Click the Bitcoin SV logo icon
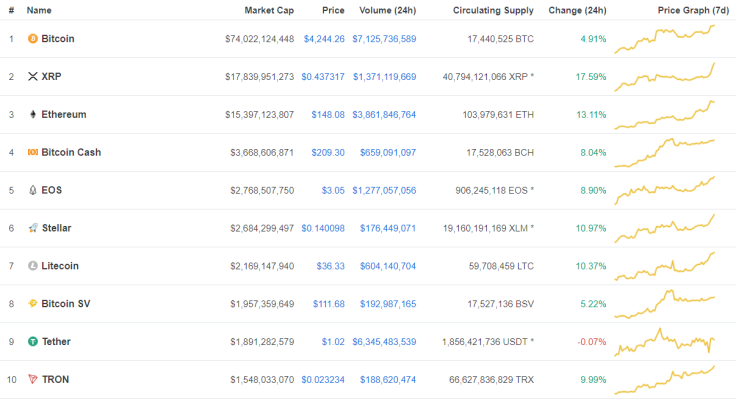Screen dimensions: 736x400 coord(32,304)
